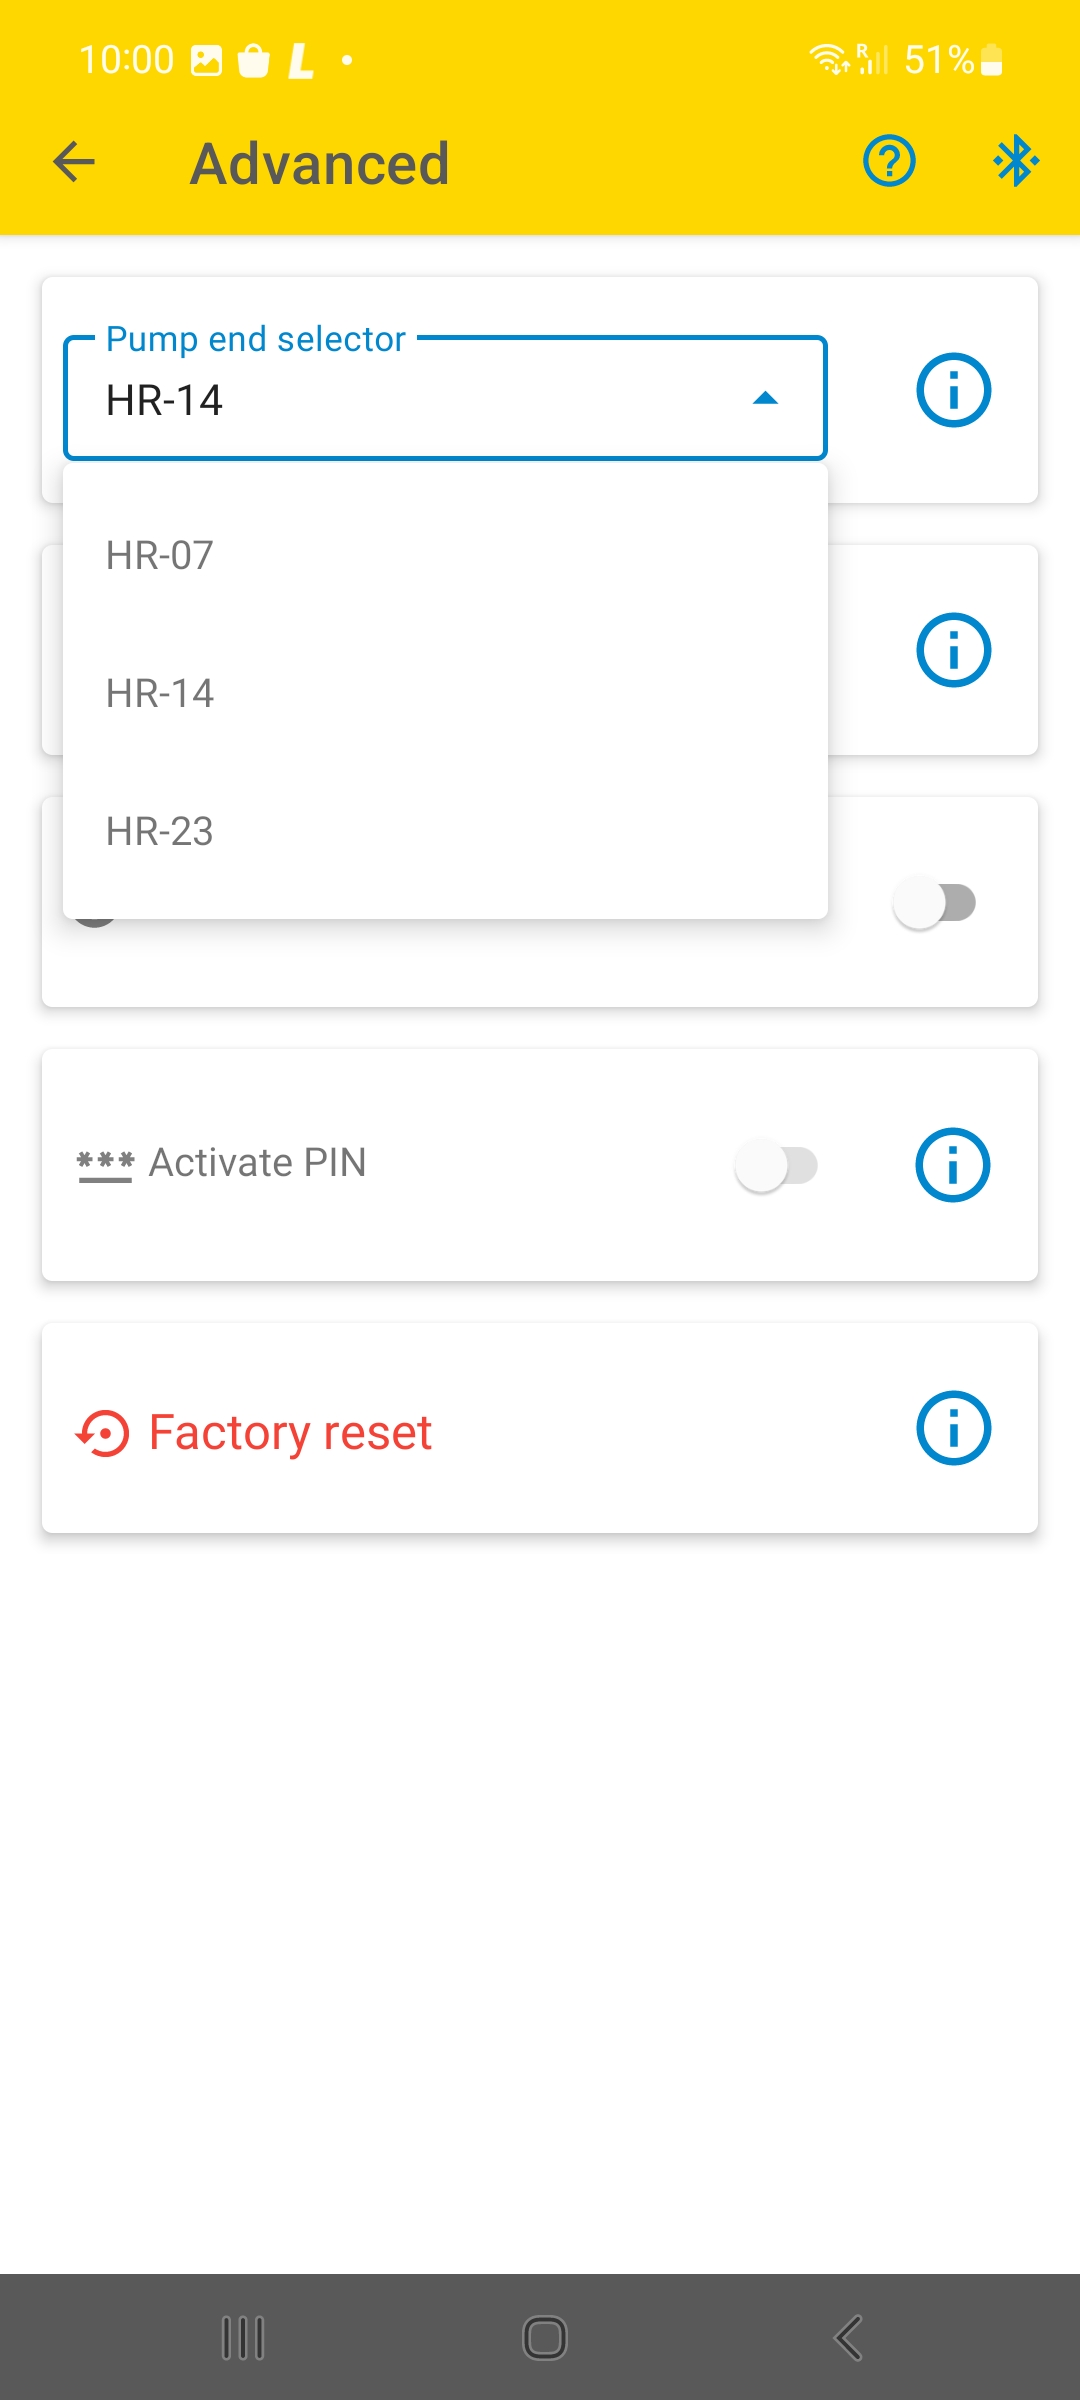Screen dimensions: 1080x2400
Task: Tap the Android home button
Action: (x=545, y=2338)
